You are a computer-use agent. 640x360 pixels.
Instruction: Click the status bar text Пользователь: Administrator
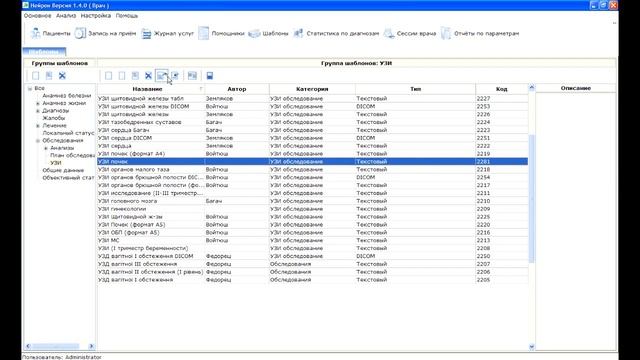pyautogui.click(x=62, y=357)
